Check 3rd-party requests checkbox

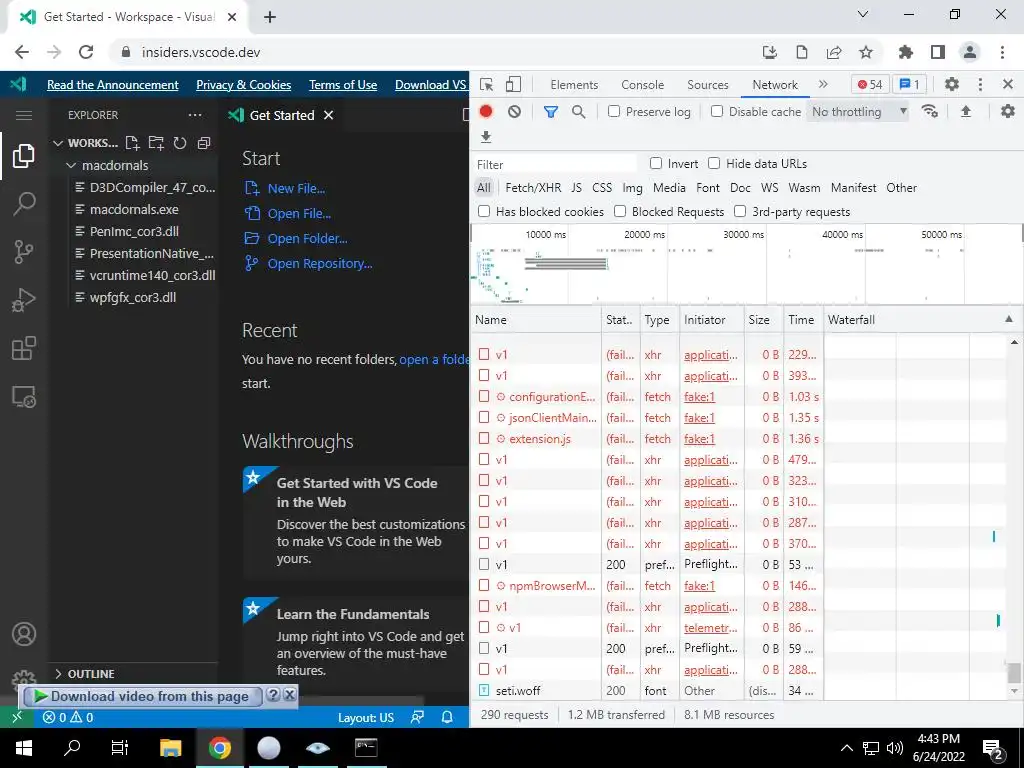pos(740,211)
